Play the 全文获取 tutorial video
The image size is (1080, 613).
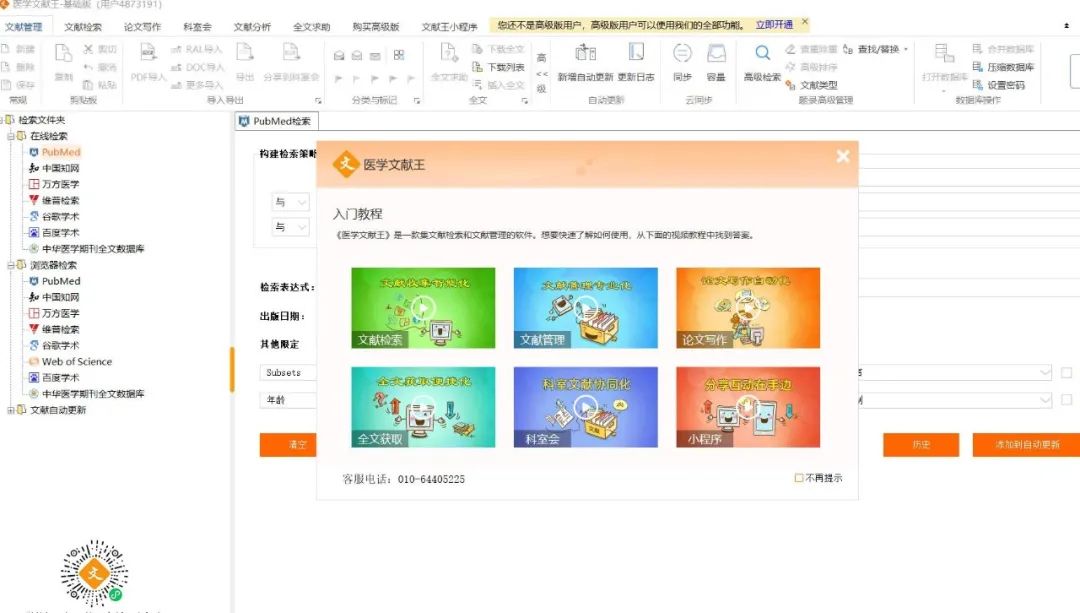tap(423, 407)
